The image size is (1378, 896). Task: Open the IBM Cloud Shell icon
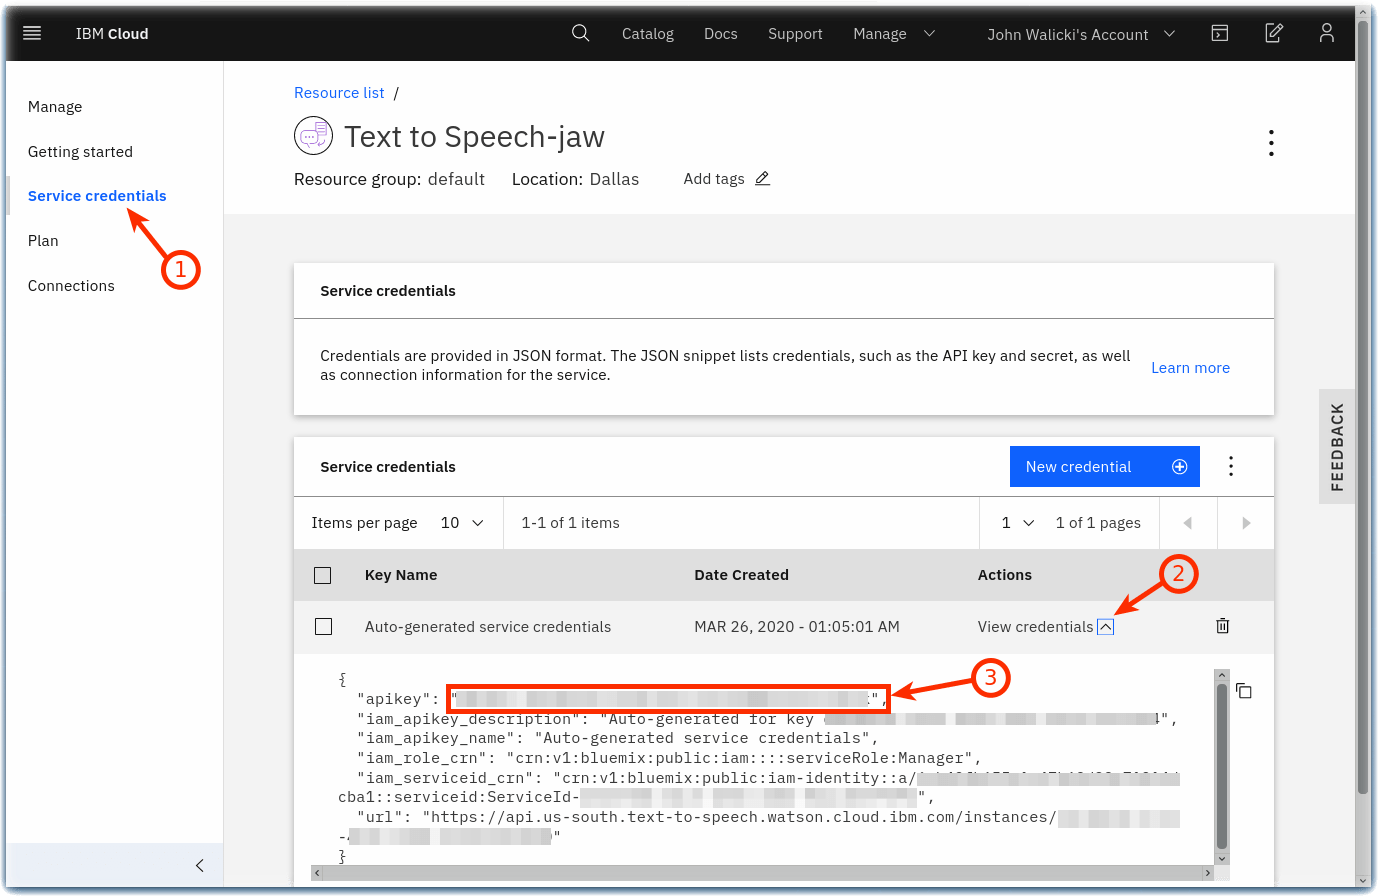pyautogui.click(x=1220, y=33)
